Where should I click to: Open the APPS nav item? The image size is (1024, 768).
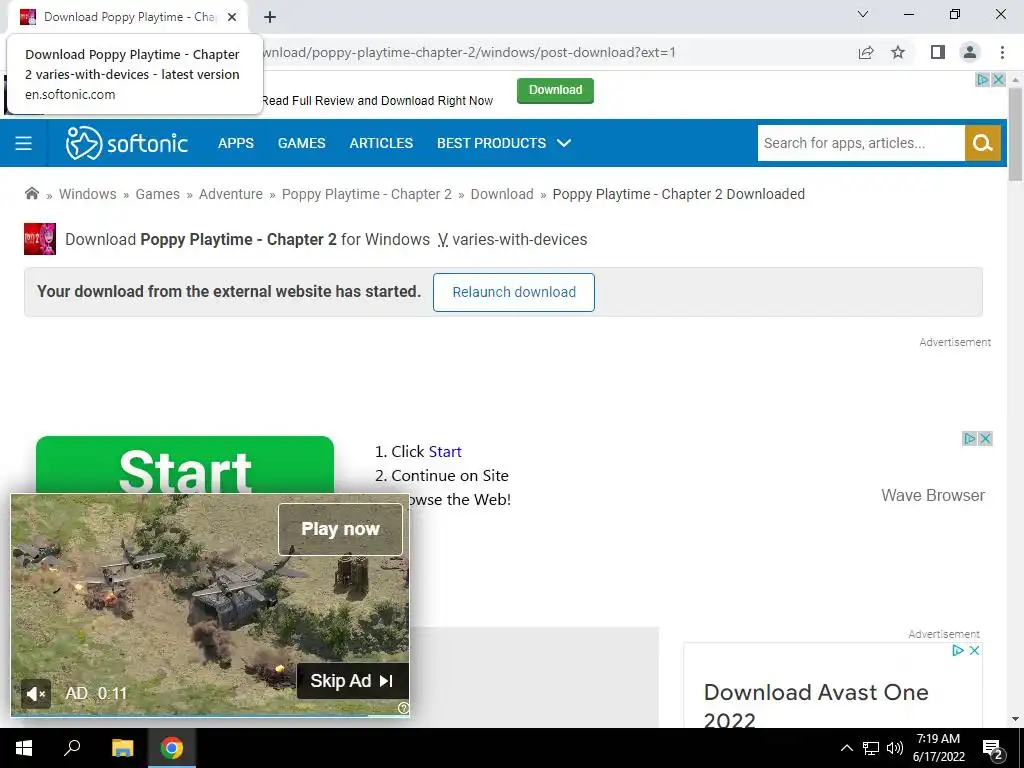point(236,143)
